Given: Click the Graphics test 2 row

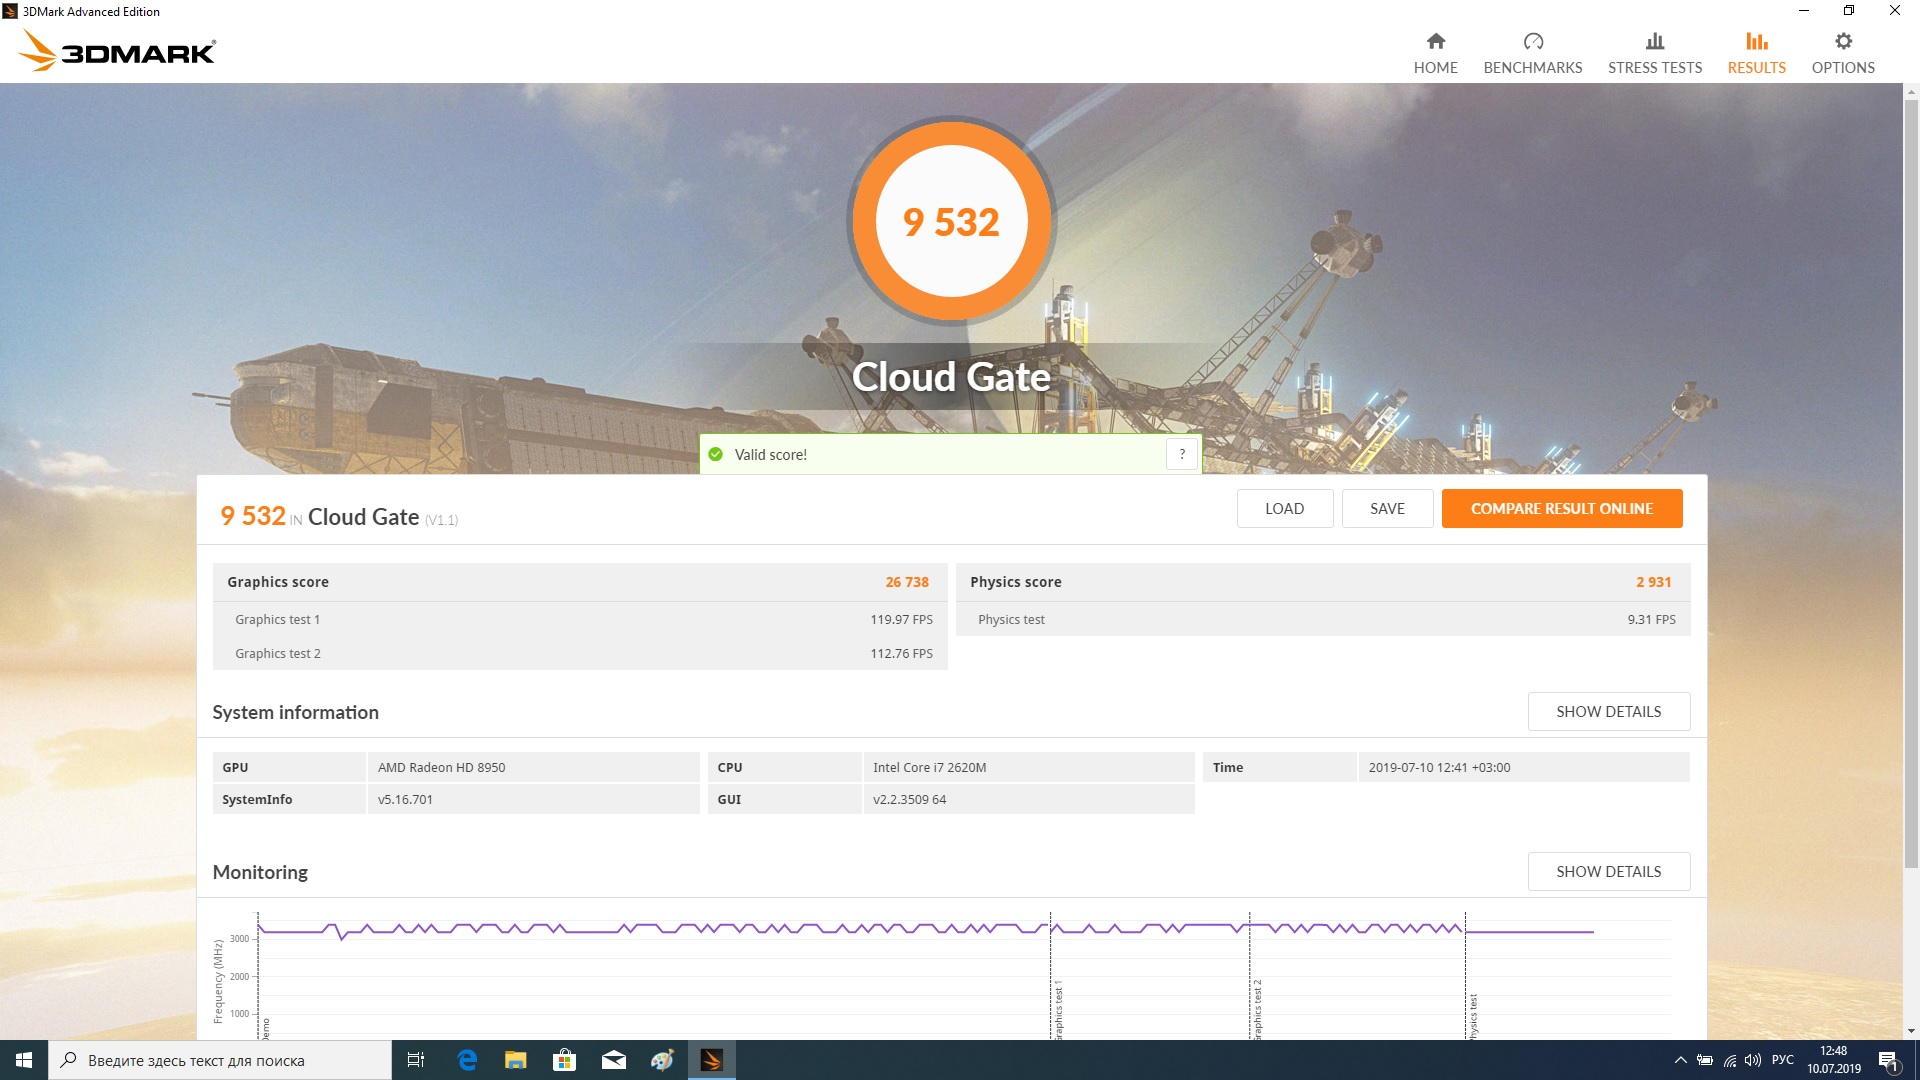Looking at the screenshot, I should (580, 653).
